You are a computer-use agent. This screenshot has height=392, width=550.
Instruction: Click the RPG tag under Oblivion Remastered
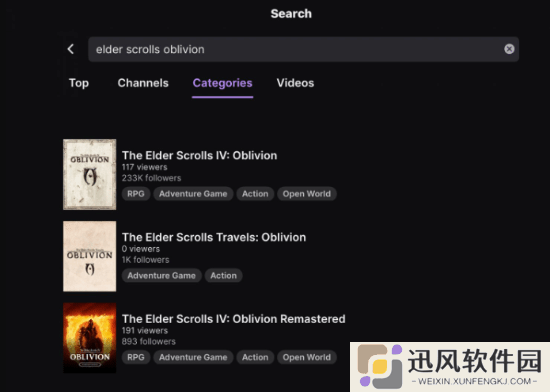[x=136, y=357]
